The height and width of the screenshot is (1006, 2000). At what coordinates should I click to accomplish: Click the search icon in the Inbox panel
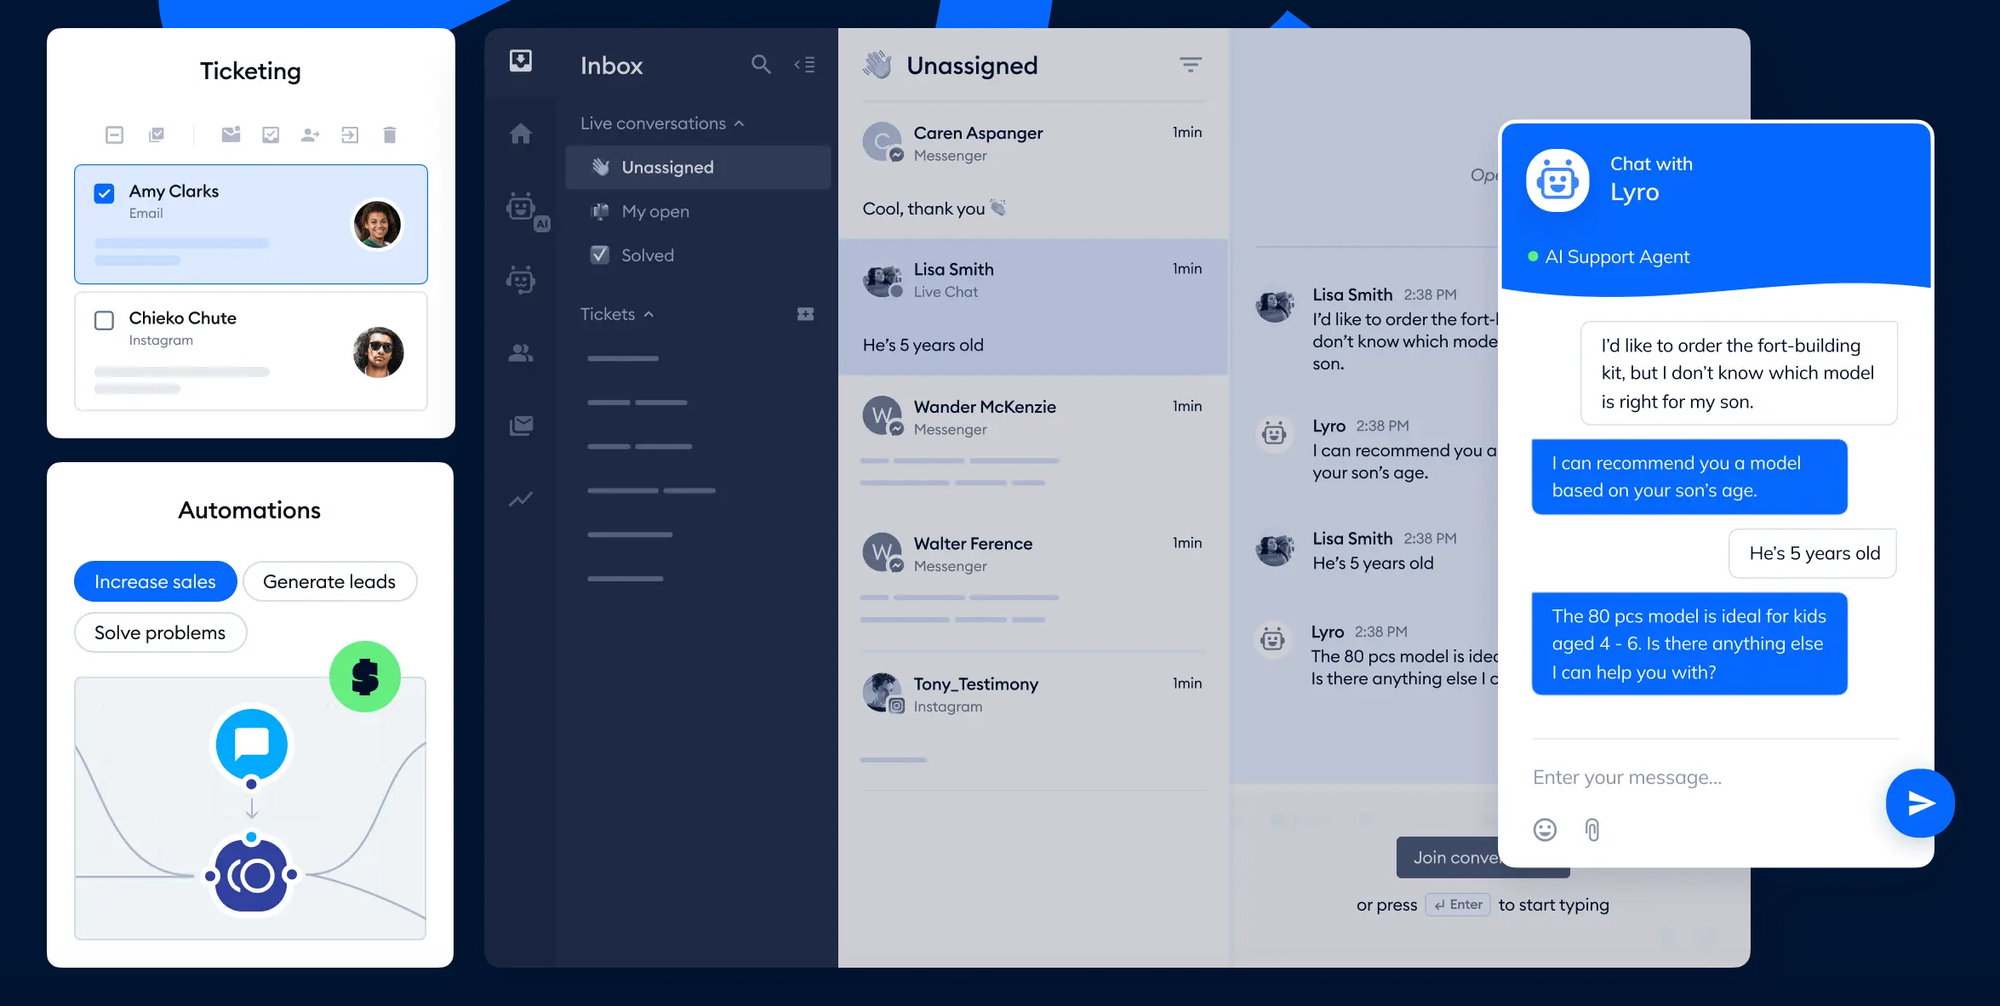[x=760, y=64]
